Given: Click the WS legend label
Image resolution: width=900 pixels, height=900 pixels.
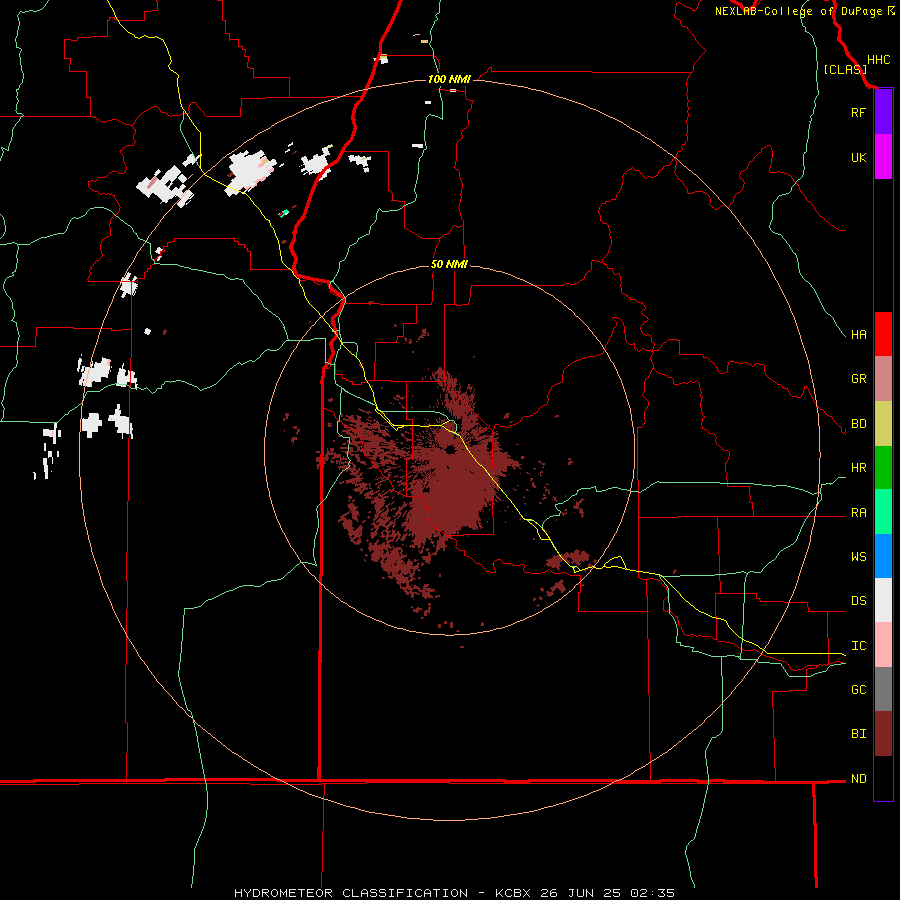Looking at the screenshot, I should tap(858, 556).
